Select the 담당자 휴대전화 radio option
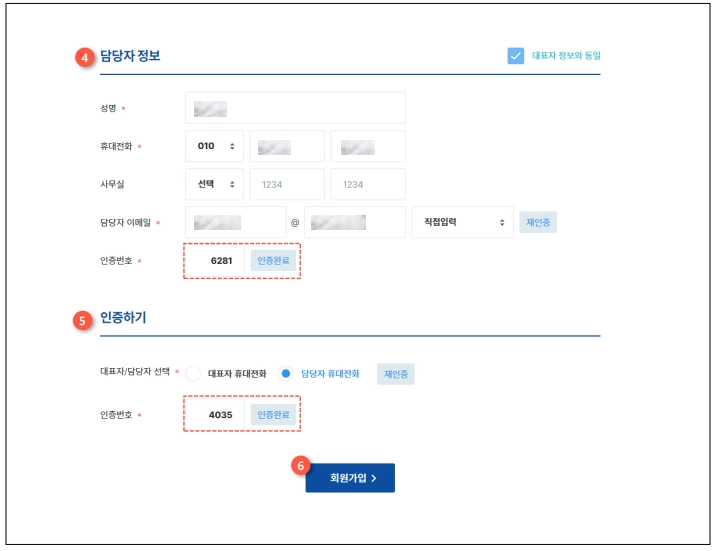 coord(286,374)
